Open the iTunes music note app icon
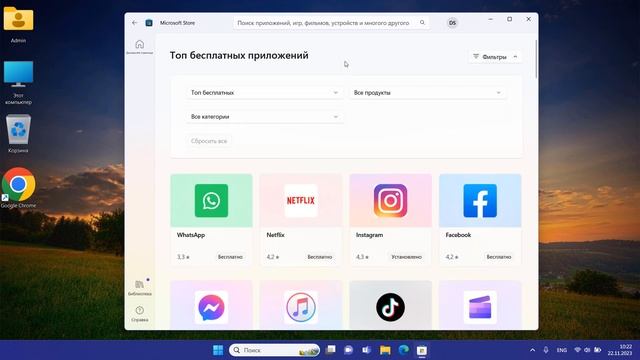 (301, 307)
